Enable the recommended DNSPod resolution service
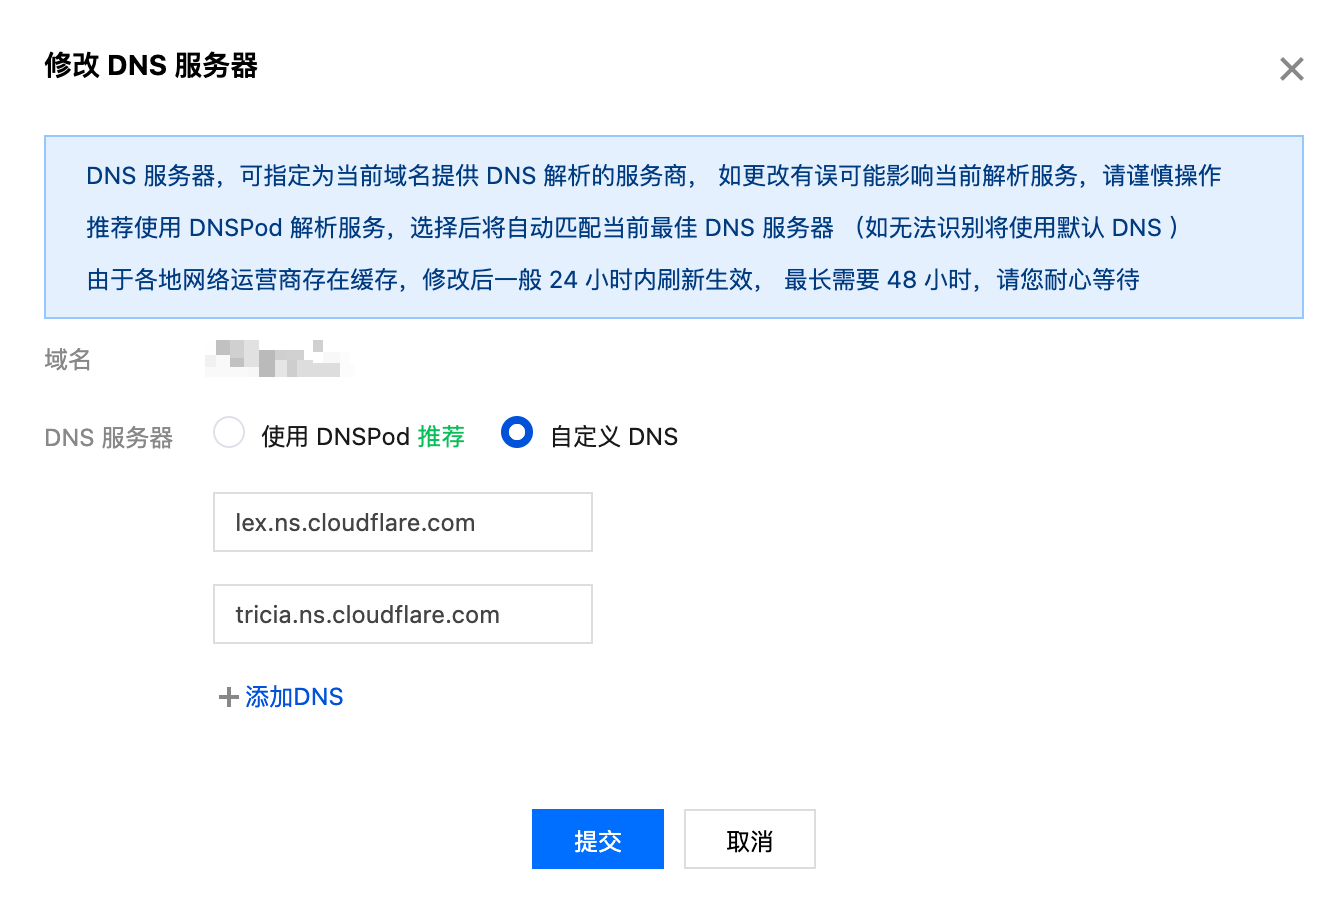 tap(229, 432)
